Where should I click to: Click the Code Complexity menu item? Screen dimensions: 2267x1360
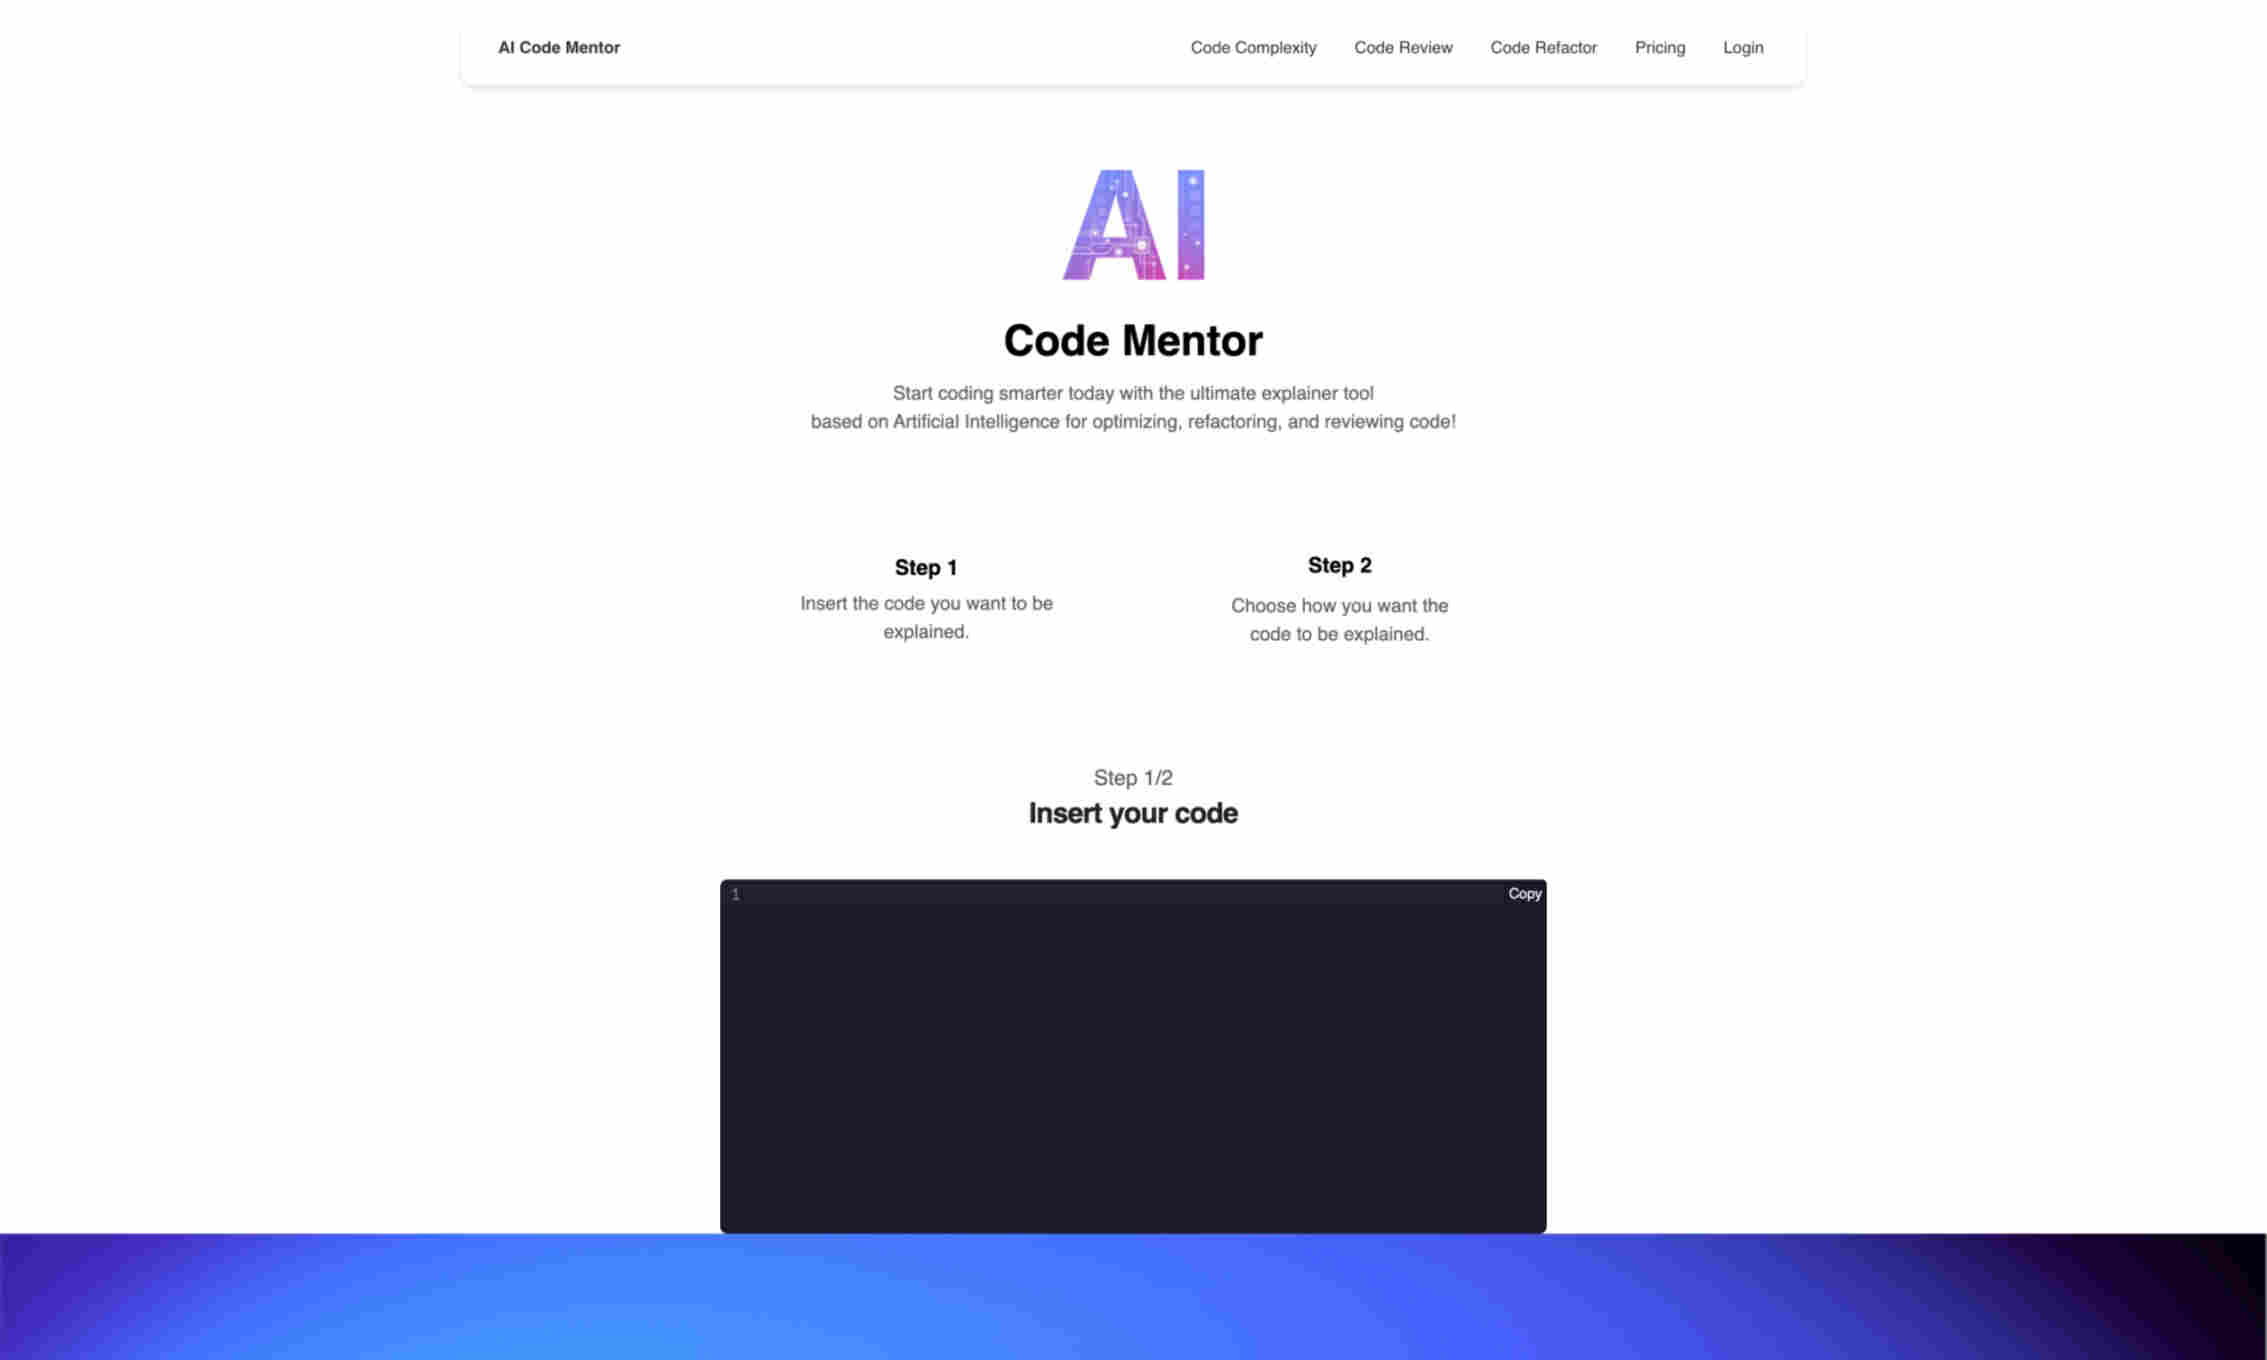tap(1254, 47)
